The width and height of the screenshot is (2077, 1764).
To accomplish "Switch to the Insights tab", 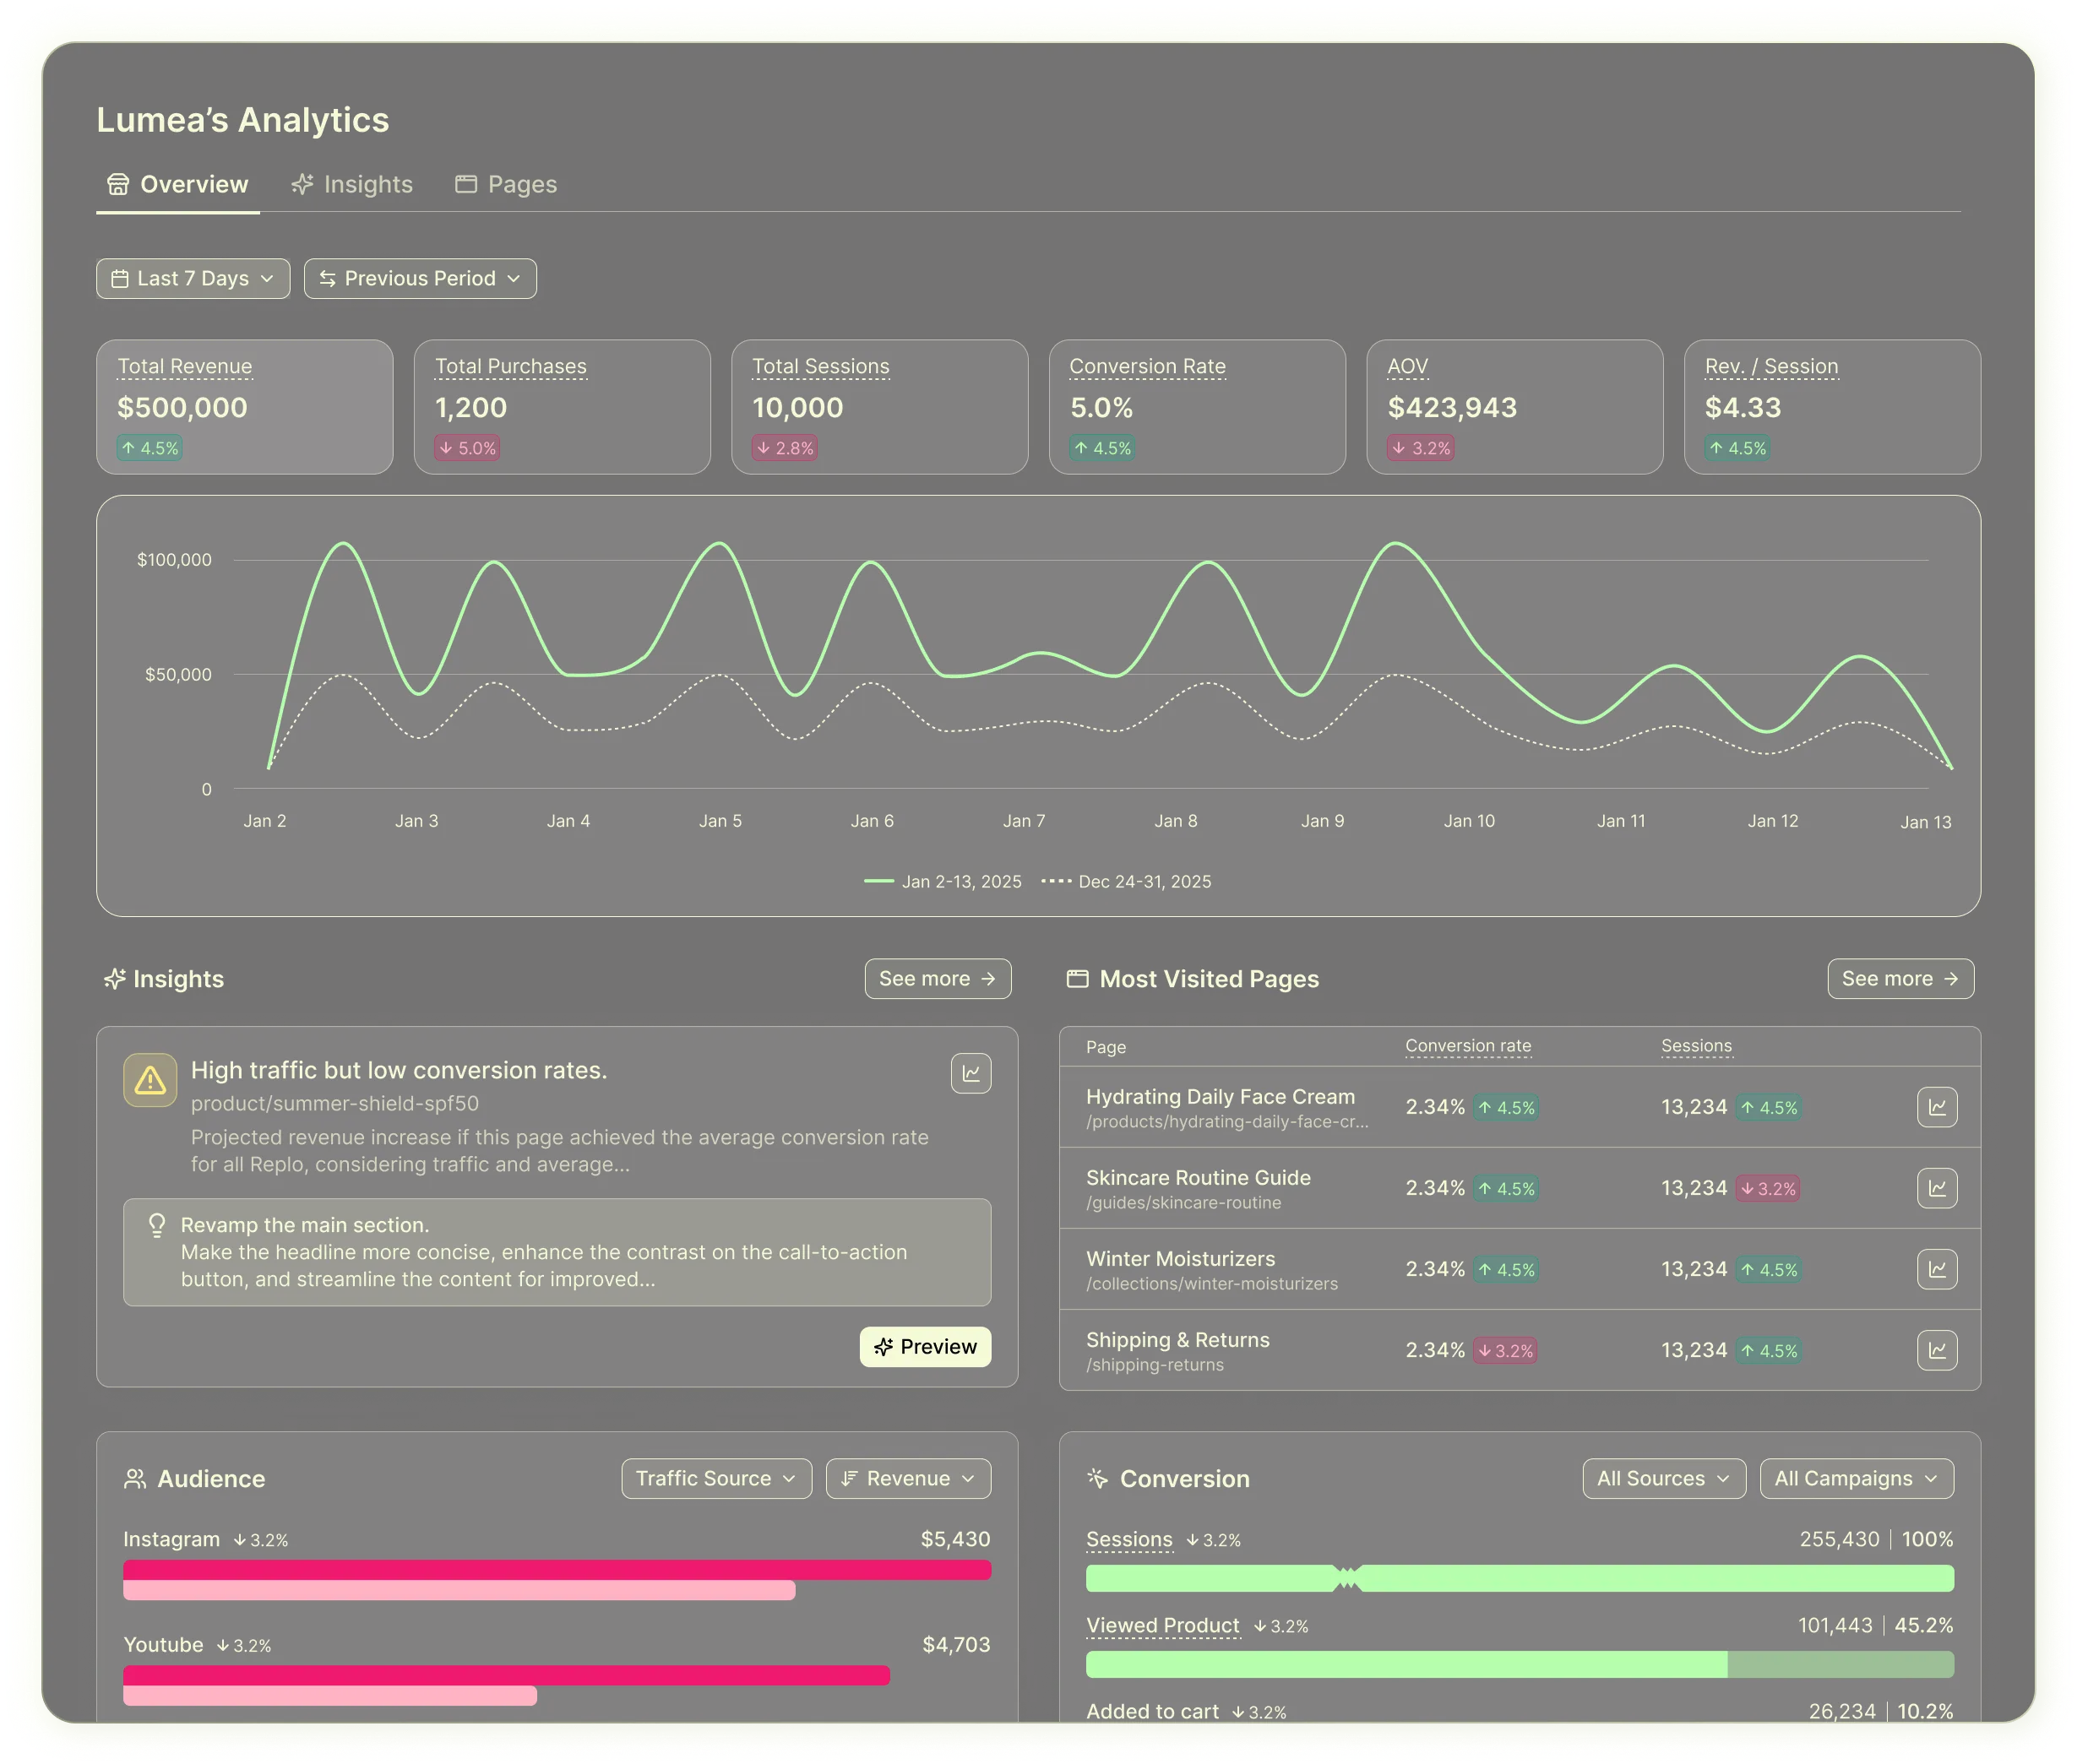I will (x=352, y=184).
